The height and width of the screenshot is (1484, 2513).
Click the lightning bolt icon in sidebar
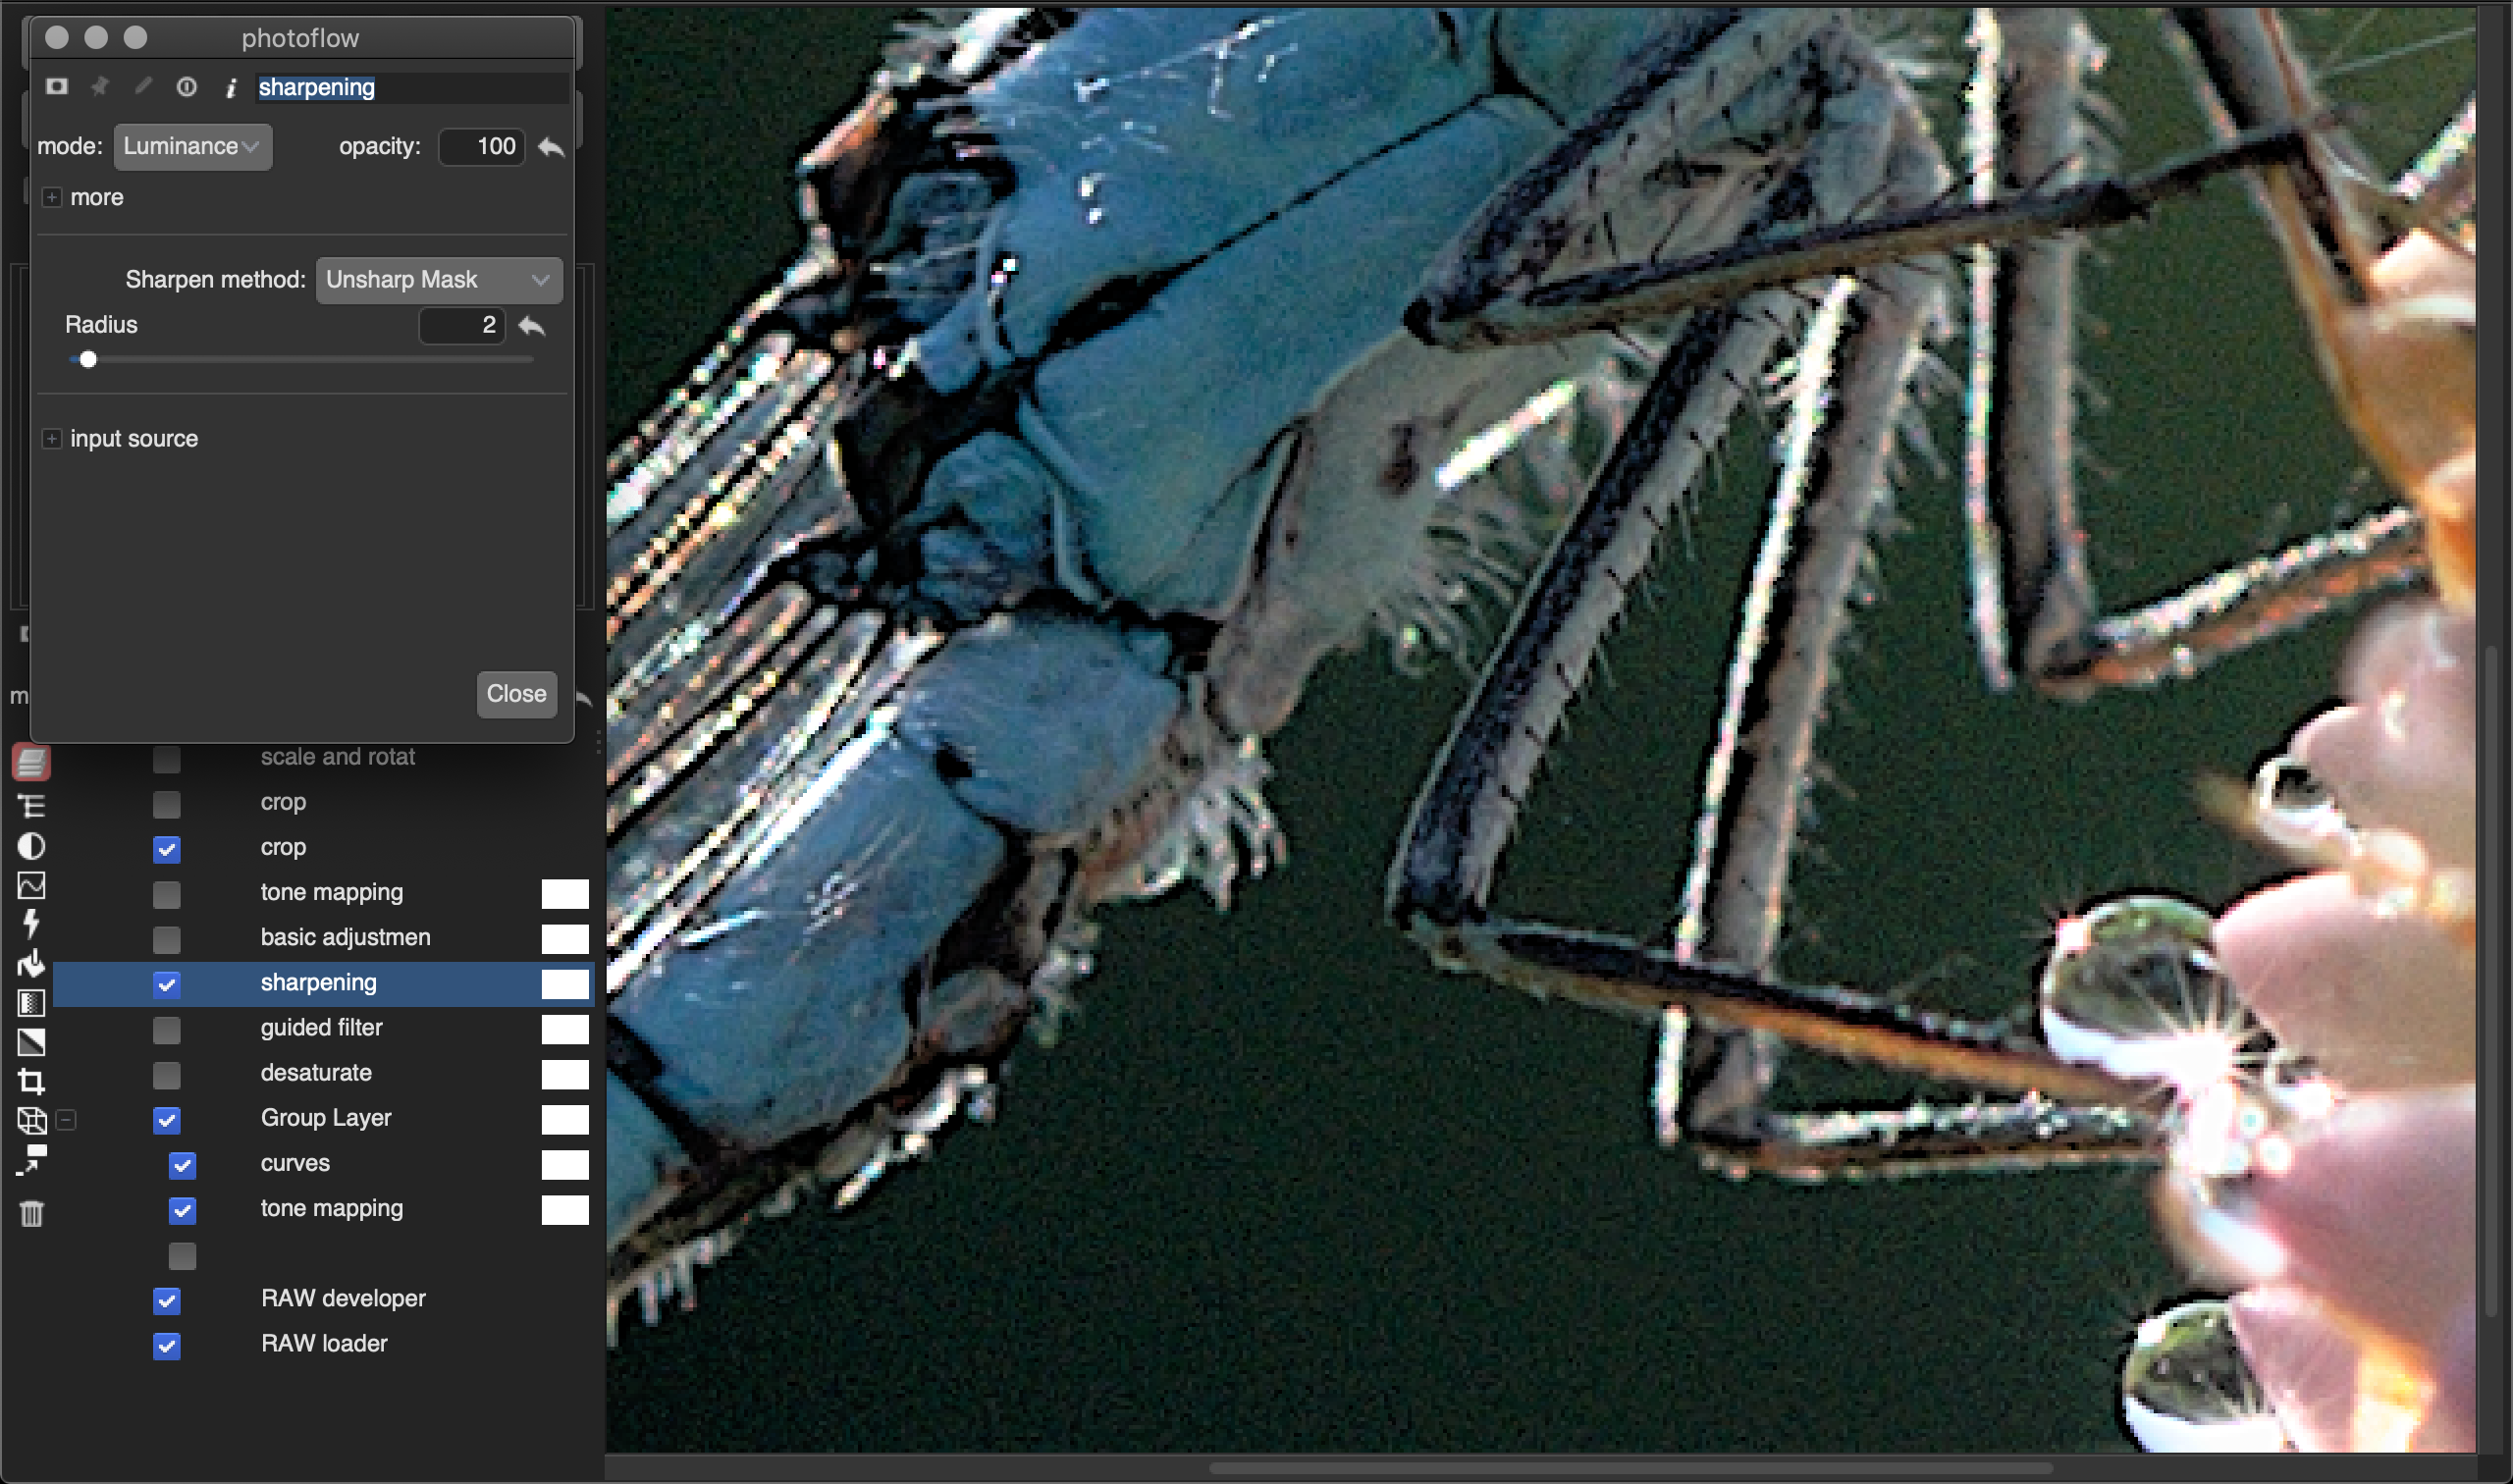[31, 923]
